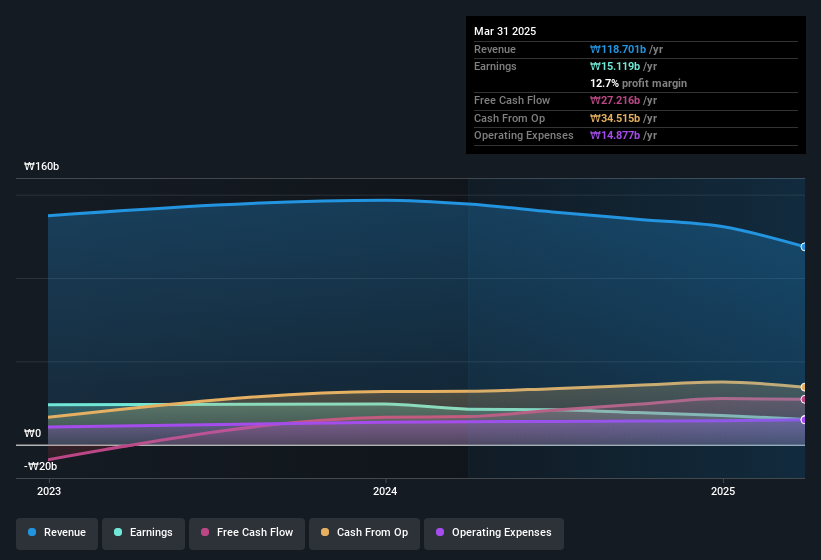
Task: Click the ₩0 y-axis label
Action: 32,433
